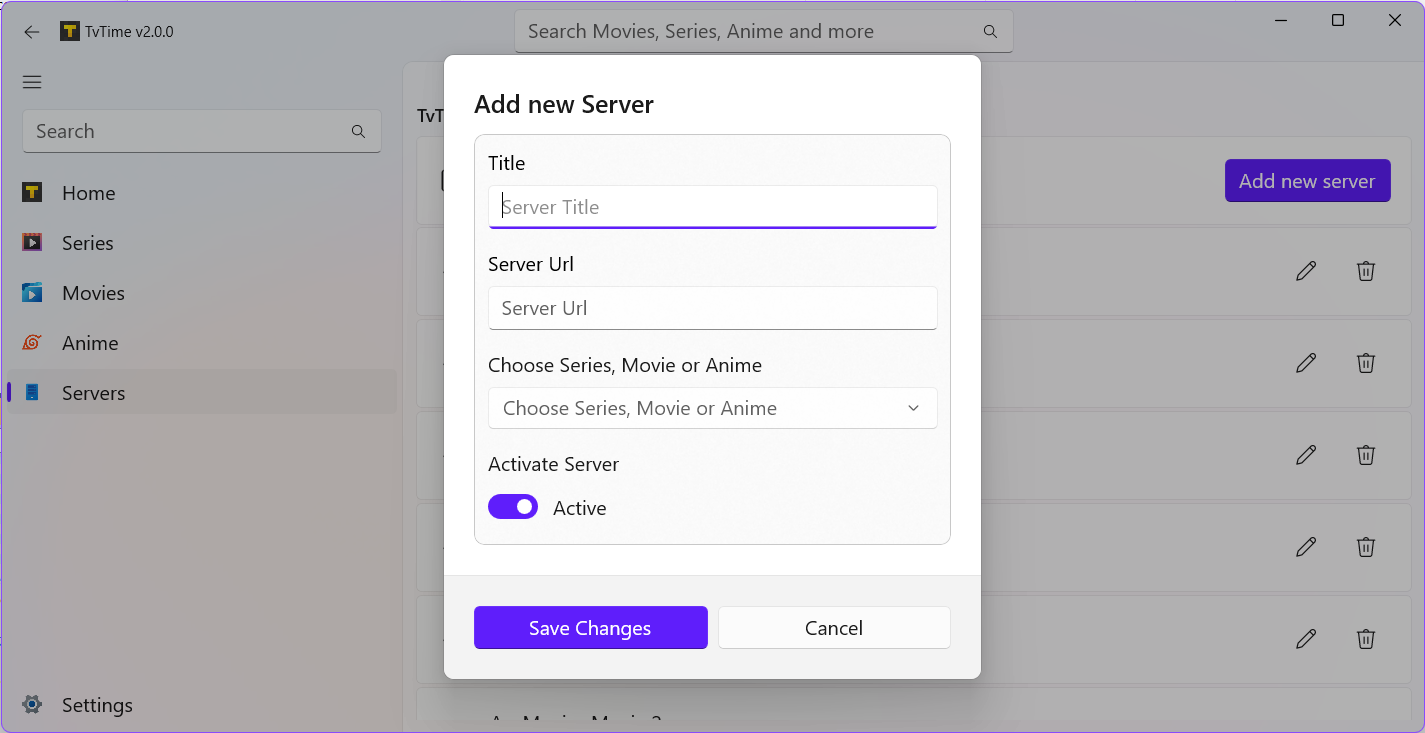The height and width of the screenshot is (733, 1425).
Task: Click the back arrow in title bar
Action: coord(32,32)
